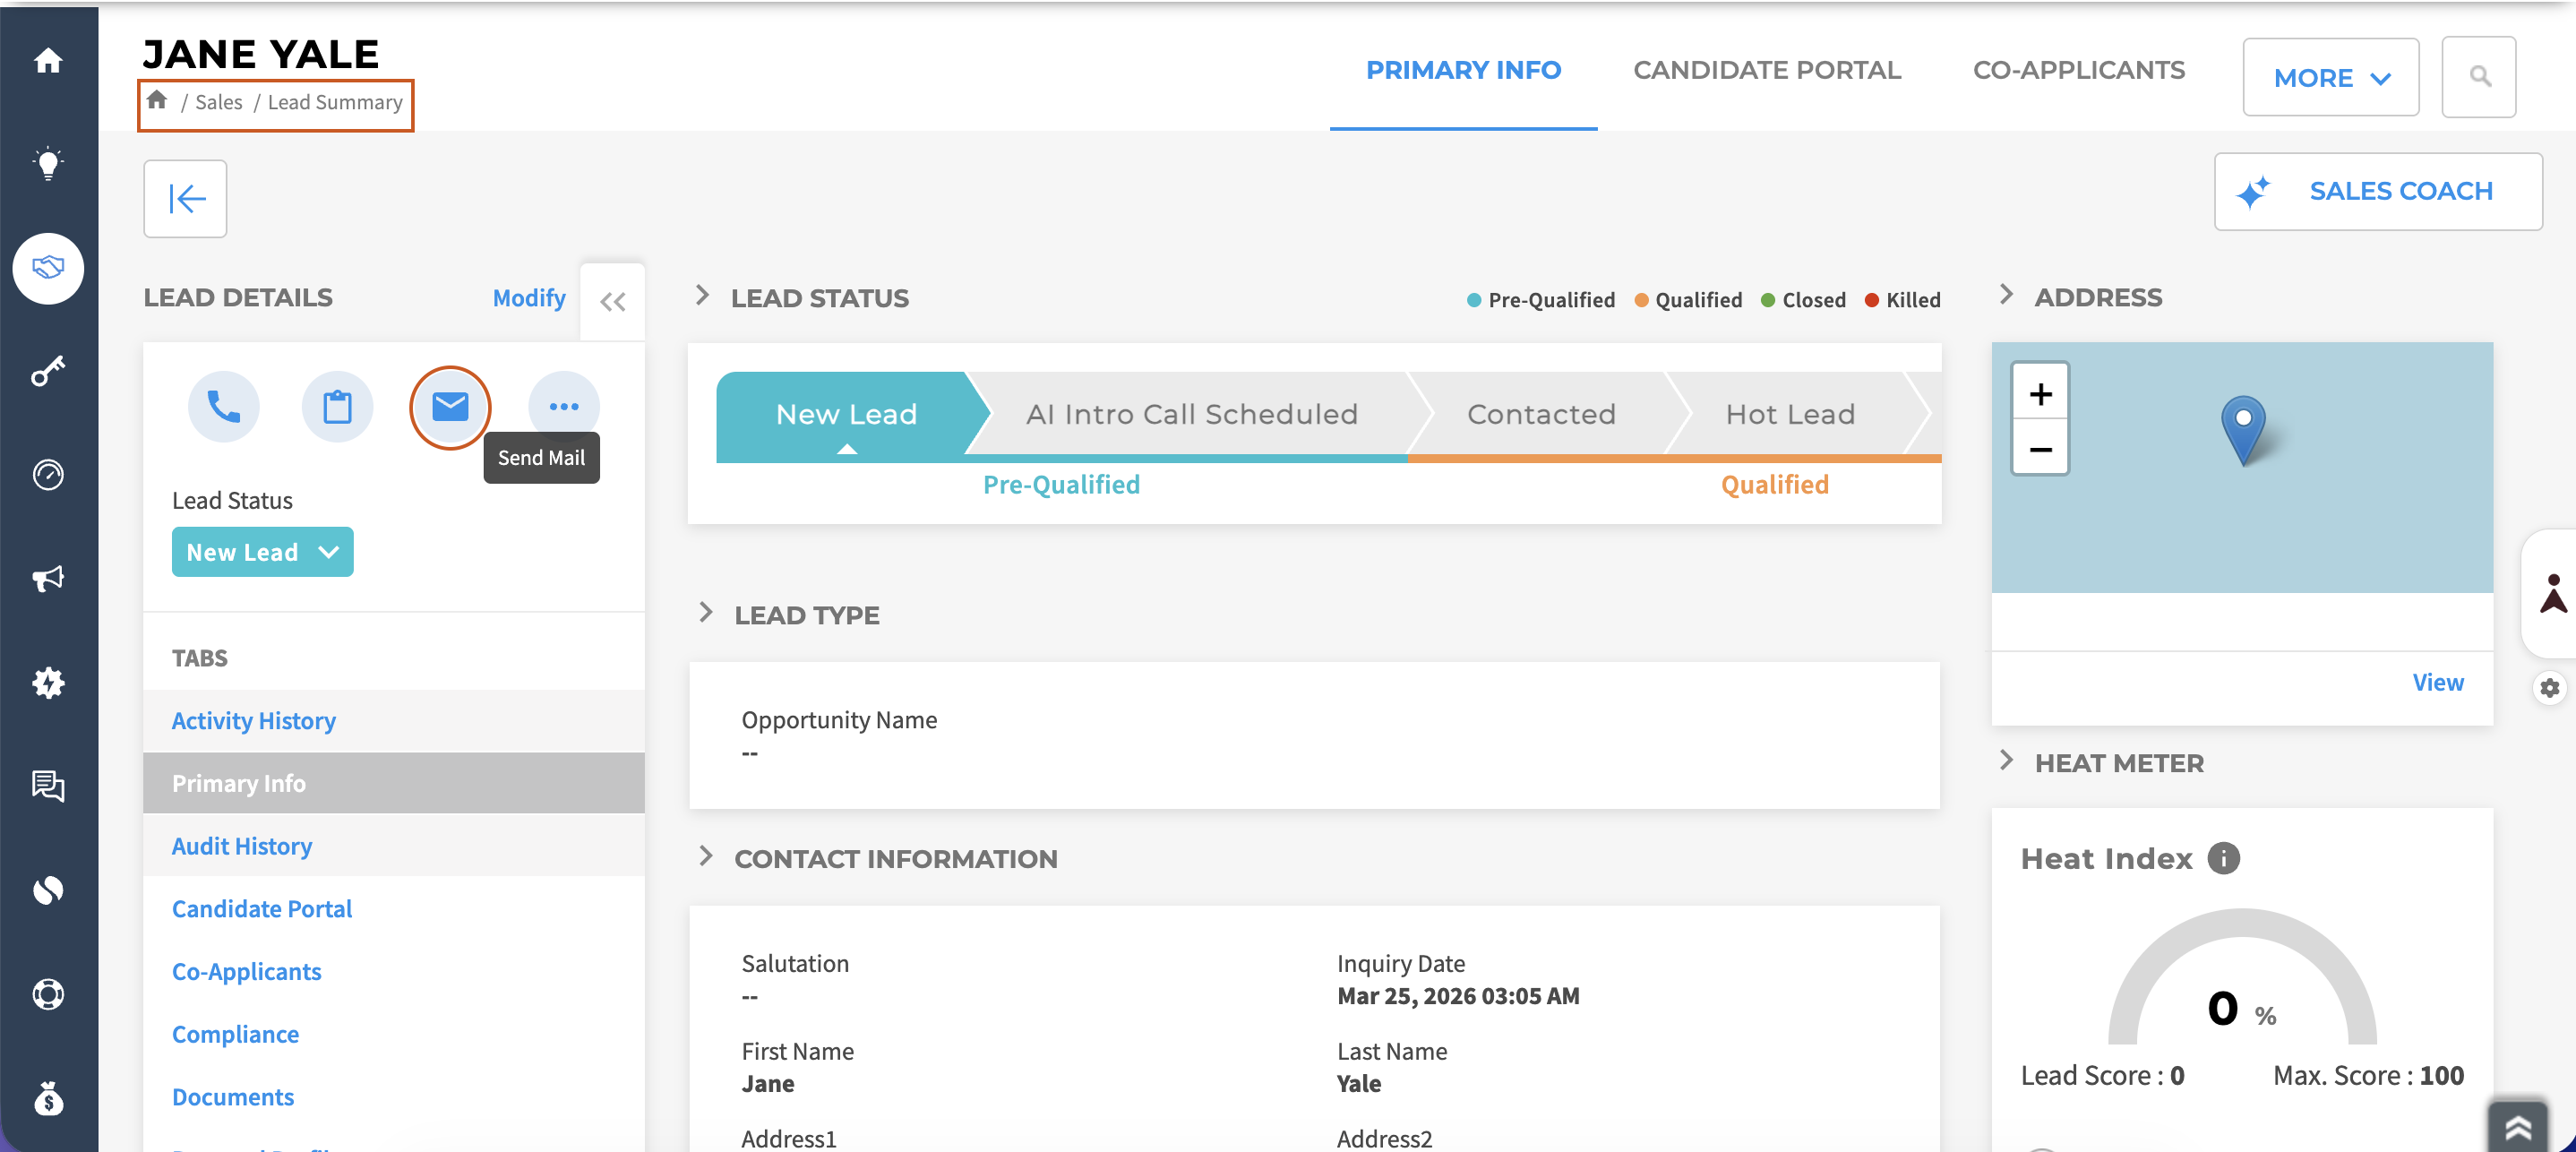This screenshot has height=1152, width=2576.
Task: Toggle the HEAT METER section chevron
Action: pos(2006,760)
